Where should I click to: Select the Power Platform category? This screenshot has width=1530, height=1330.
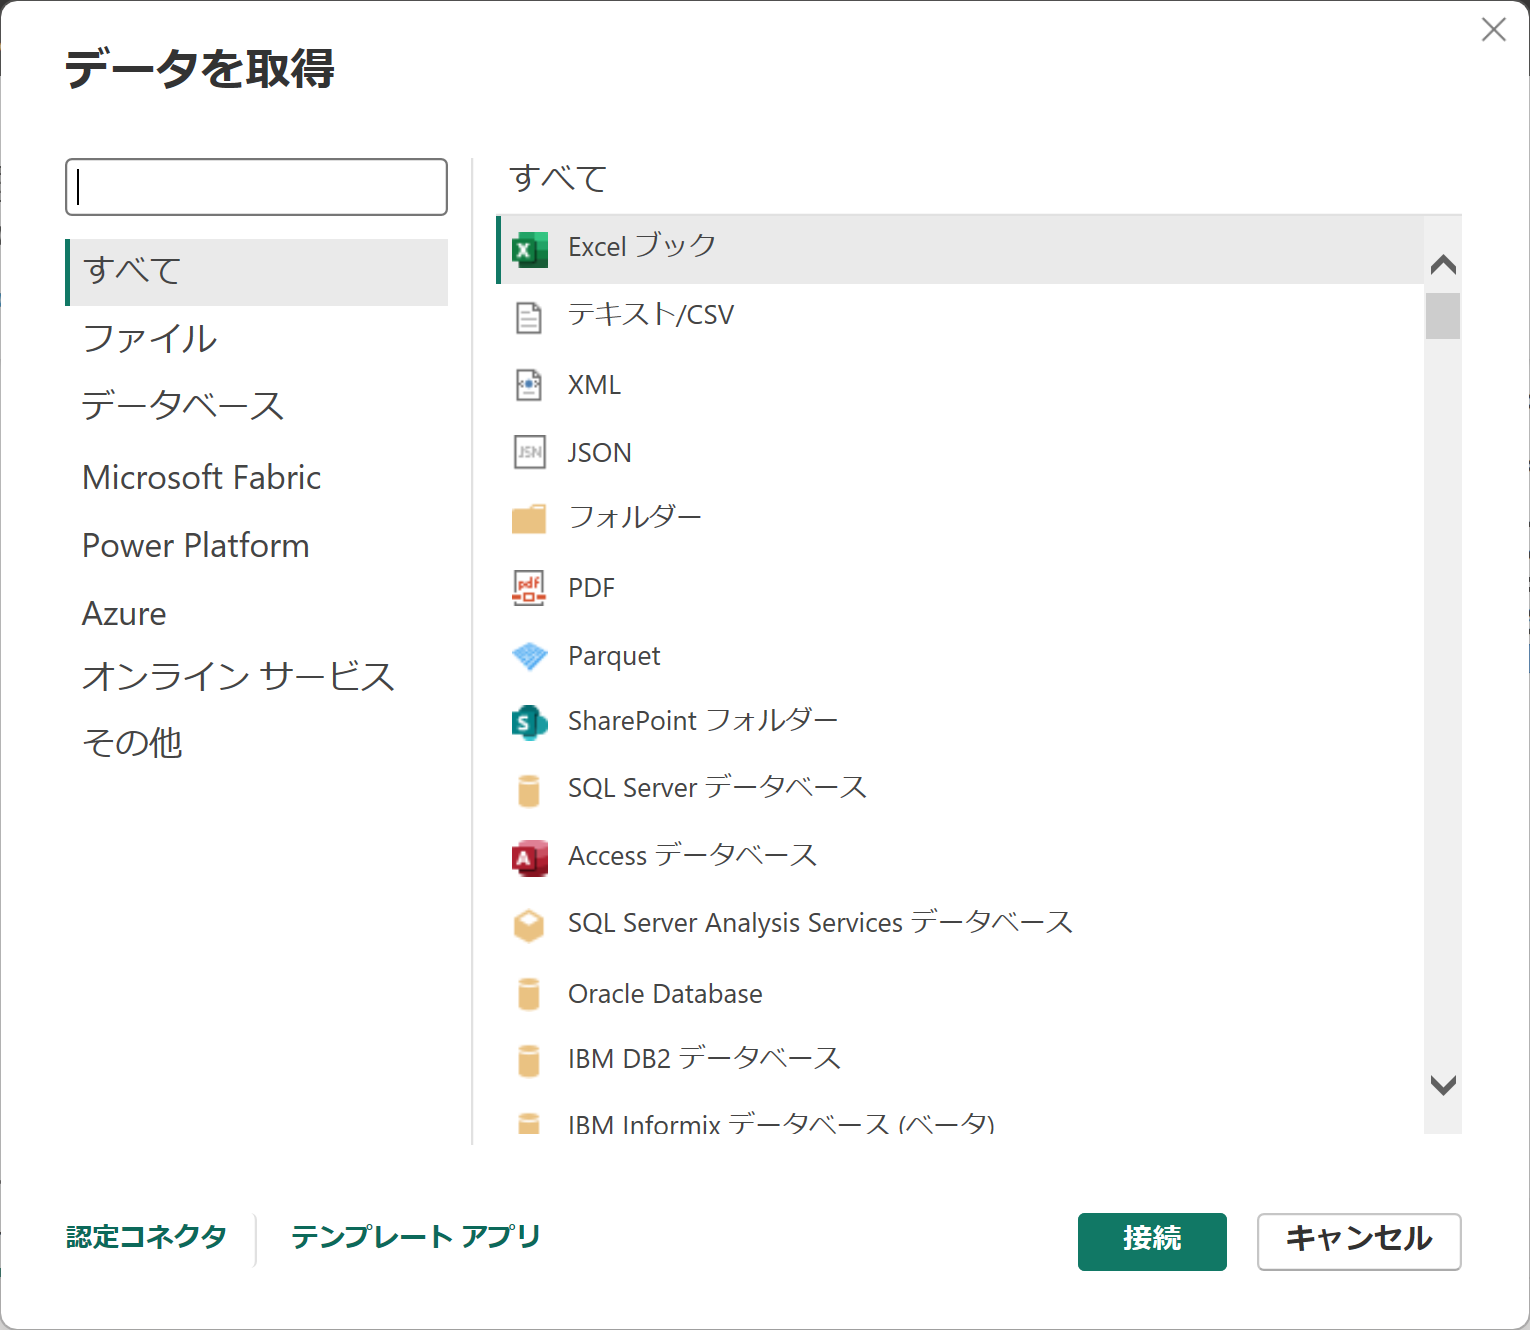pyautogui.click(x=257, y=545)
